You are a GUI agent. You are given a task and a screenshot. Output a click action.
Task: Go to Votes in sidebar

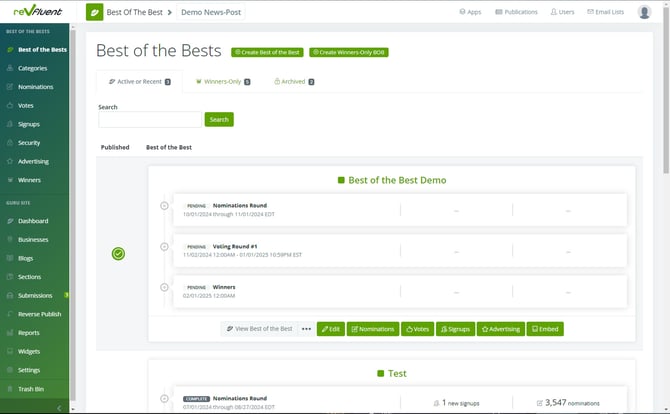tap(26, 105)
